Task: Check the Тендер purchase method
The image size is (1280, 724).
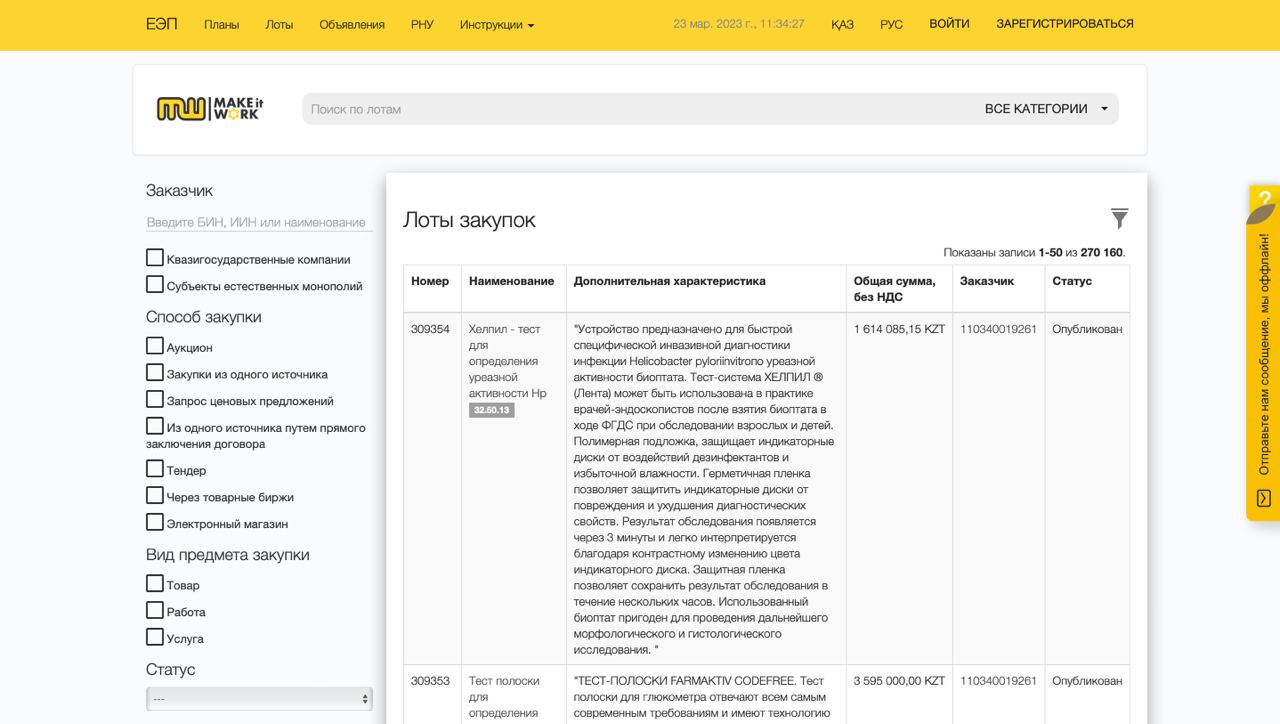Action: 155,469
